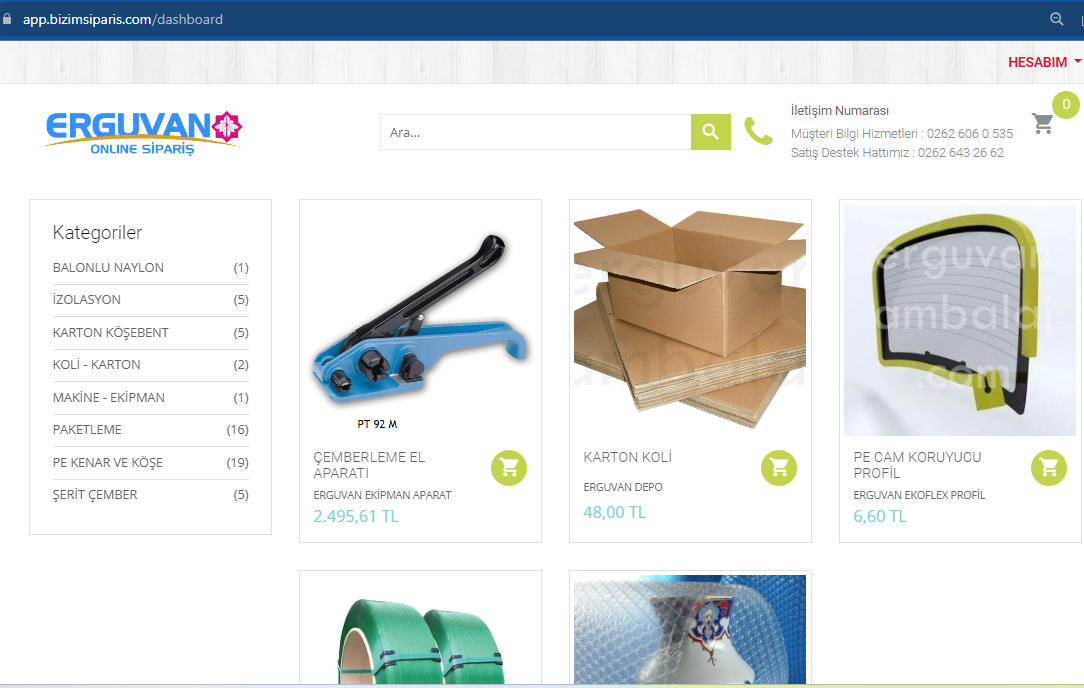Image resolution: width=1084 pixels, height=688 pixels.
Task: Expand the HESABIM account dropdown
Action: (x=1044, y=62)
